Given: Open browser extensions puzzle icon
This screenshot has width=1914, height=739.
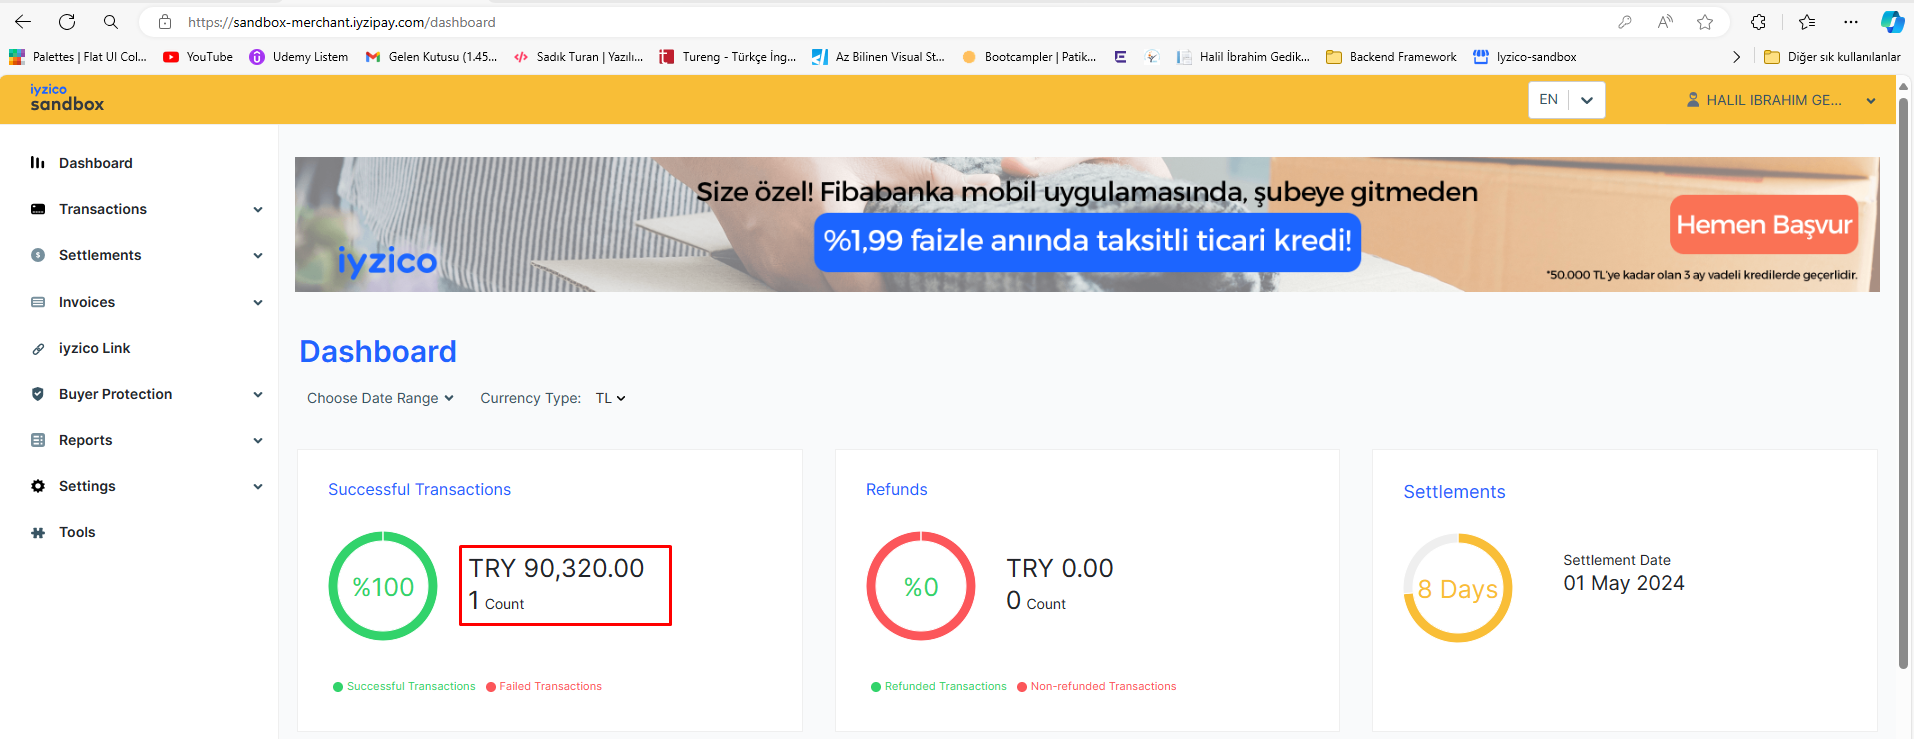Looking at the screenshot, I should 1758,22.
